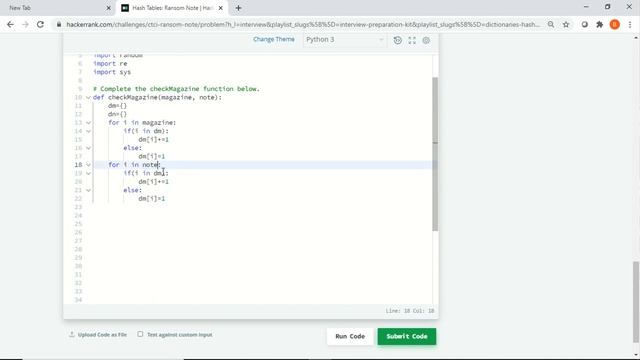
Task: Open a new browser tab with plus
Action: tap(238, 8)
